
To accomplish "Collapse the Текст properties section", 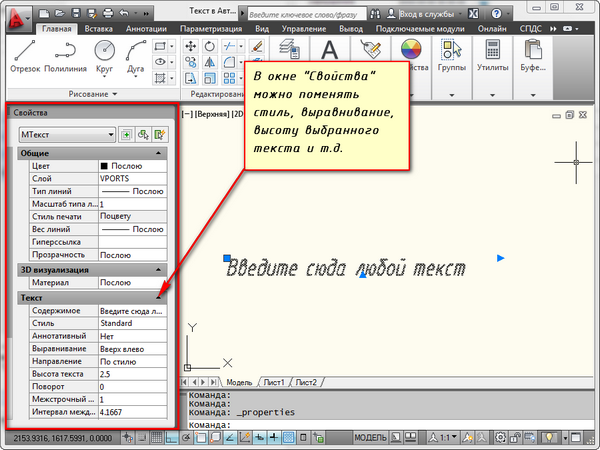I will pyautogui.click(x=158, y=298).
